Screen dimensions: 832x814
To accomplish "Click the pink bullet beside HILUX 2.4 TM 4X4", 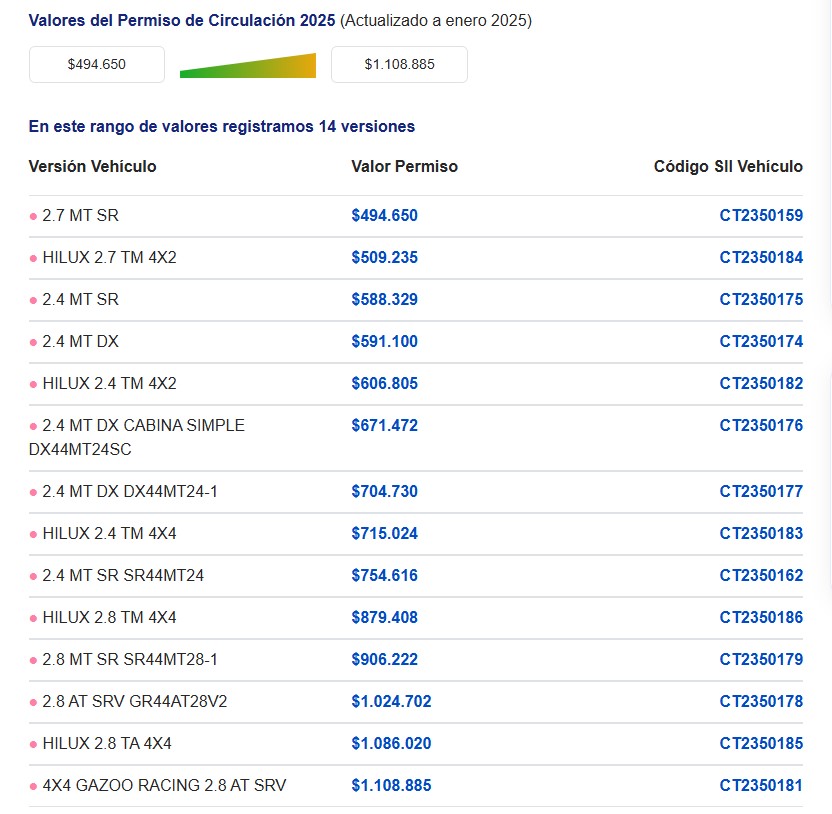I will [x=33, y=534].
